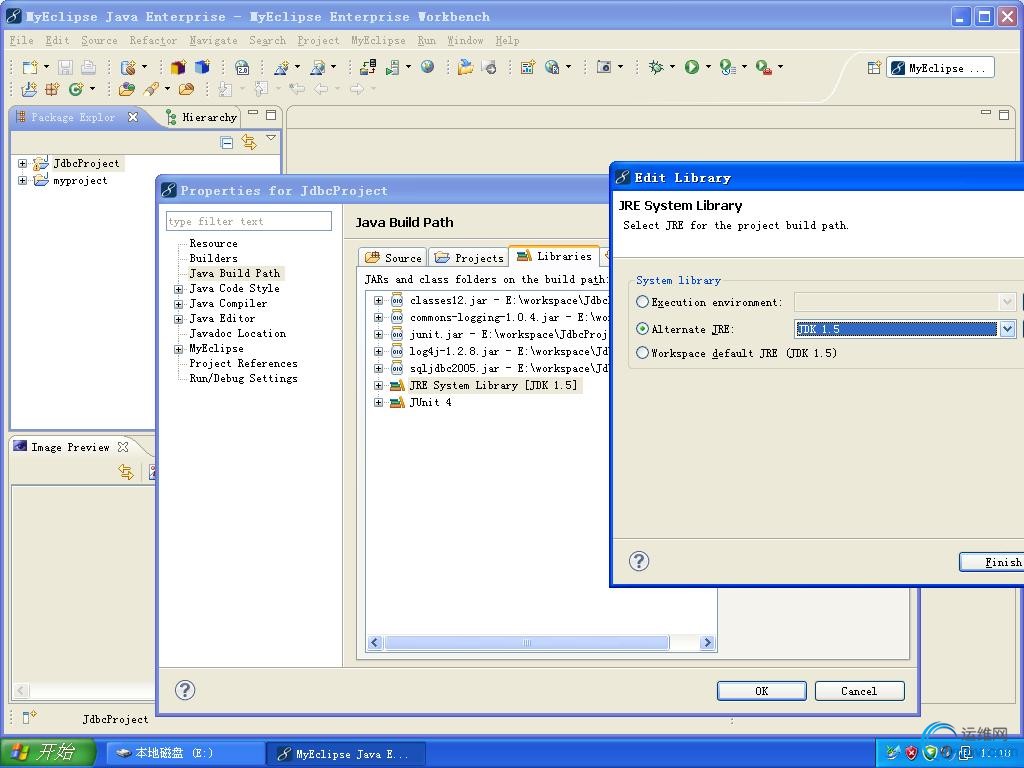The width and height of the screenshot is (1024, 768).
Task: Click the New Java Package icon
Action: pyautogui.click(x=52, y=89)
